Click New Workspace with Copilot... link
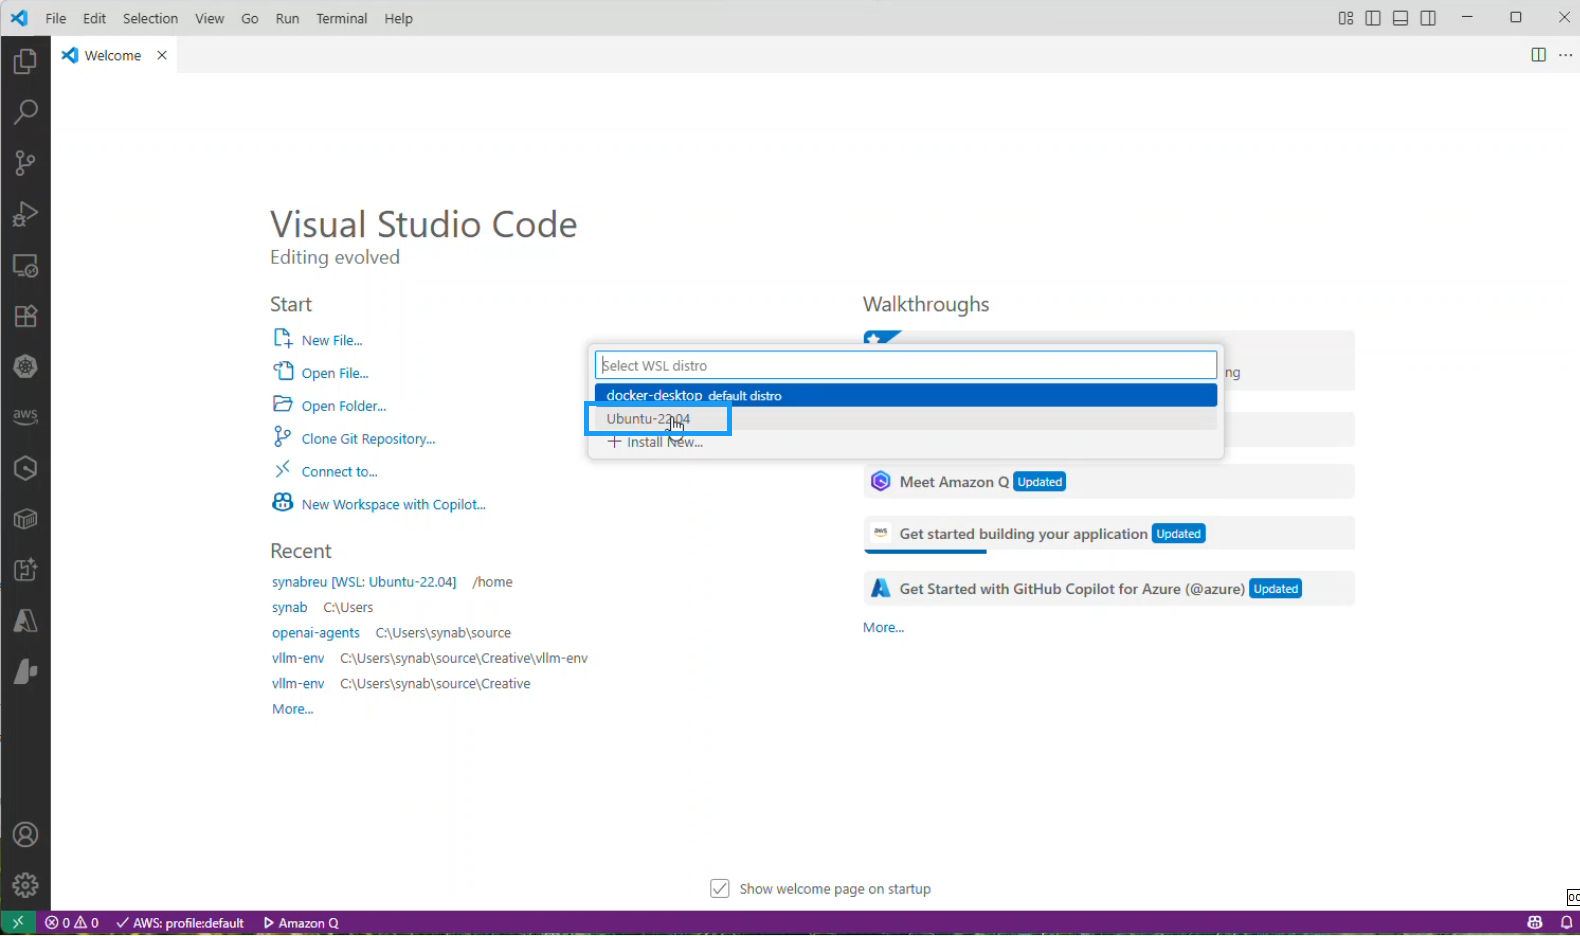This screenshot has height=936, width=1580. coord(394,505)
